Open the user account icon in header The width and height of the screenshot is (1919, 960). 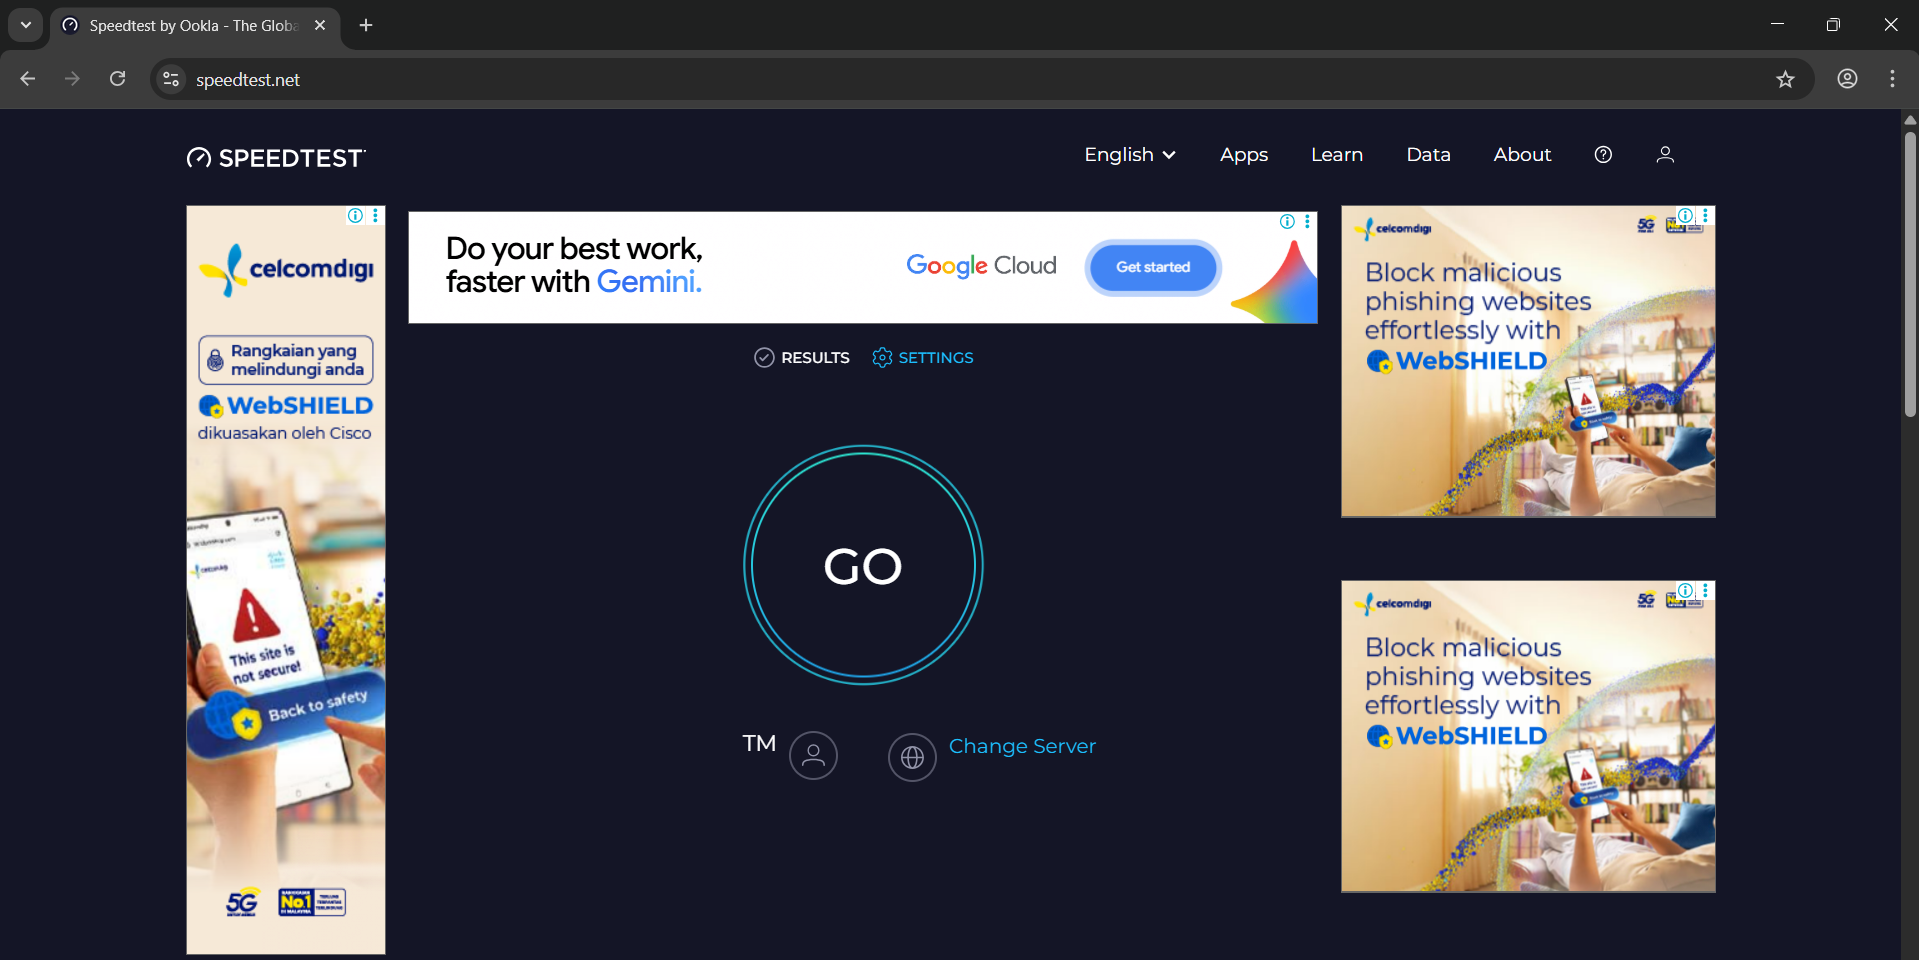pyautogui.click(x=1665, y=155)
